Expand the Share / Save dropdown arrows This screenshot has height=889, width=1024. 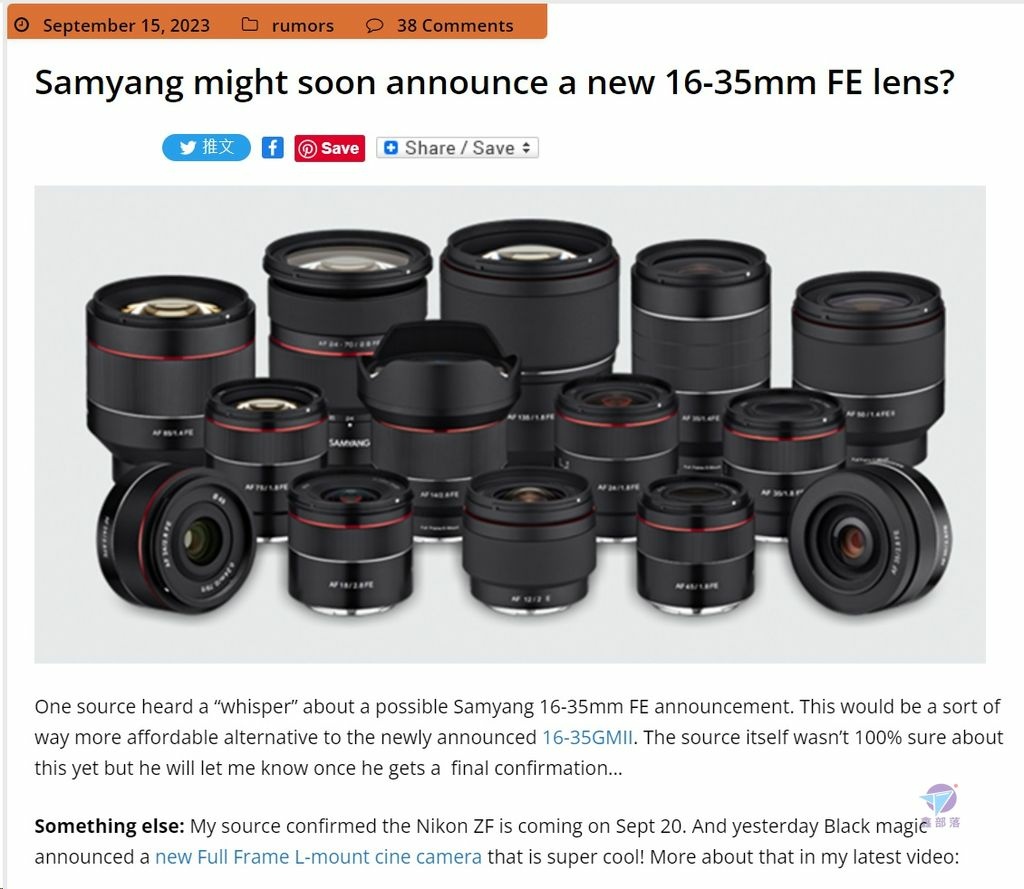click(x=526, y=148)
